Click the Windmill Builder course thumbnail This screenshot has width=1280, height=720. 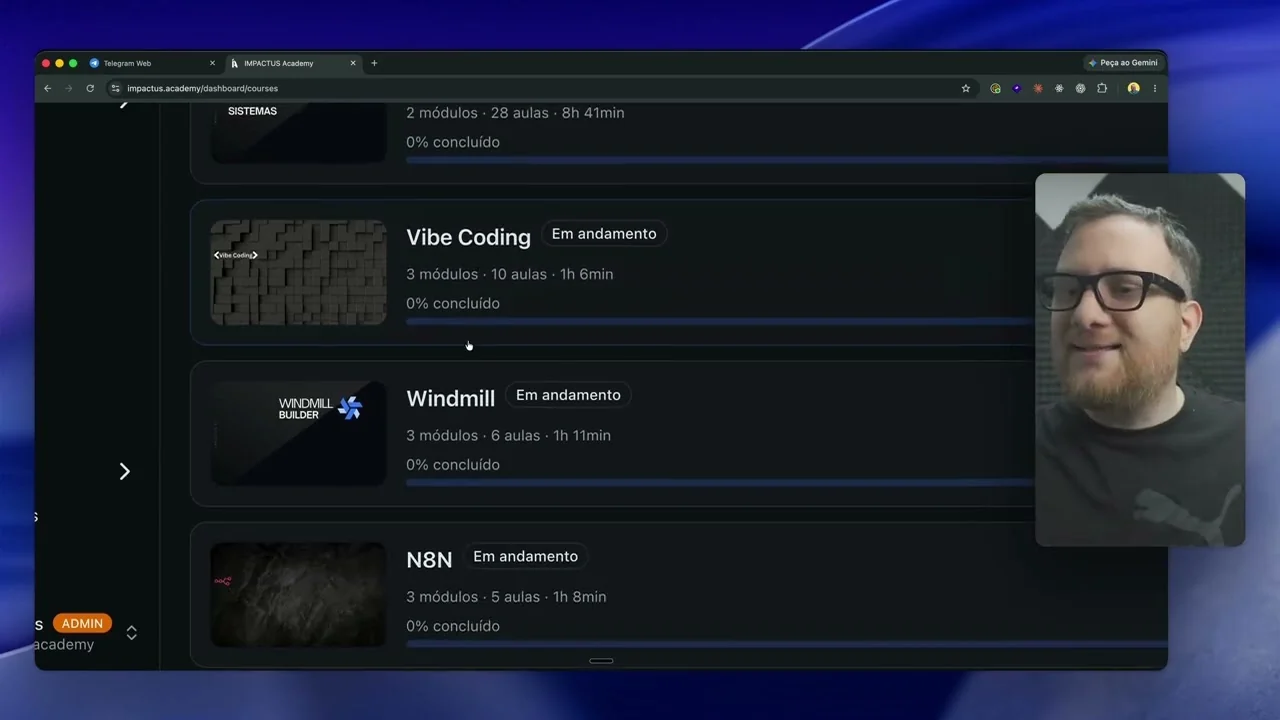[x=298, y=433]
